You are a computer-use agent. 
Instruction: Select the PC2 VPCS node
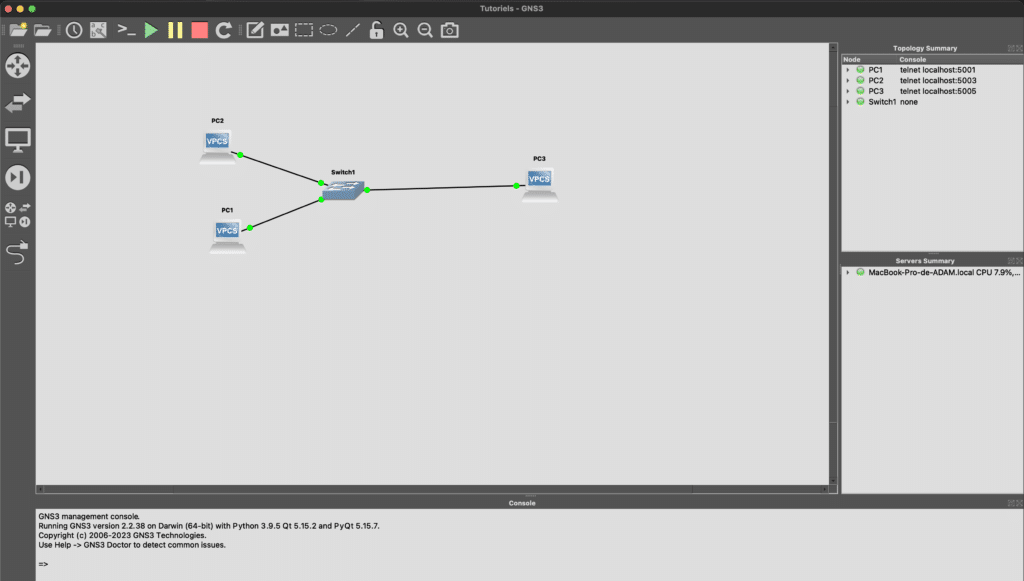click(x=217, y=146)
